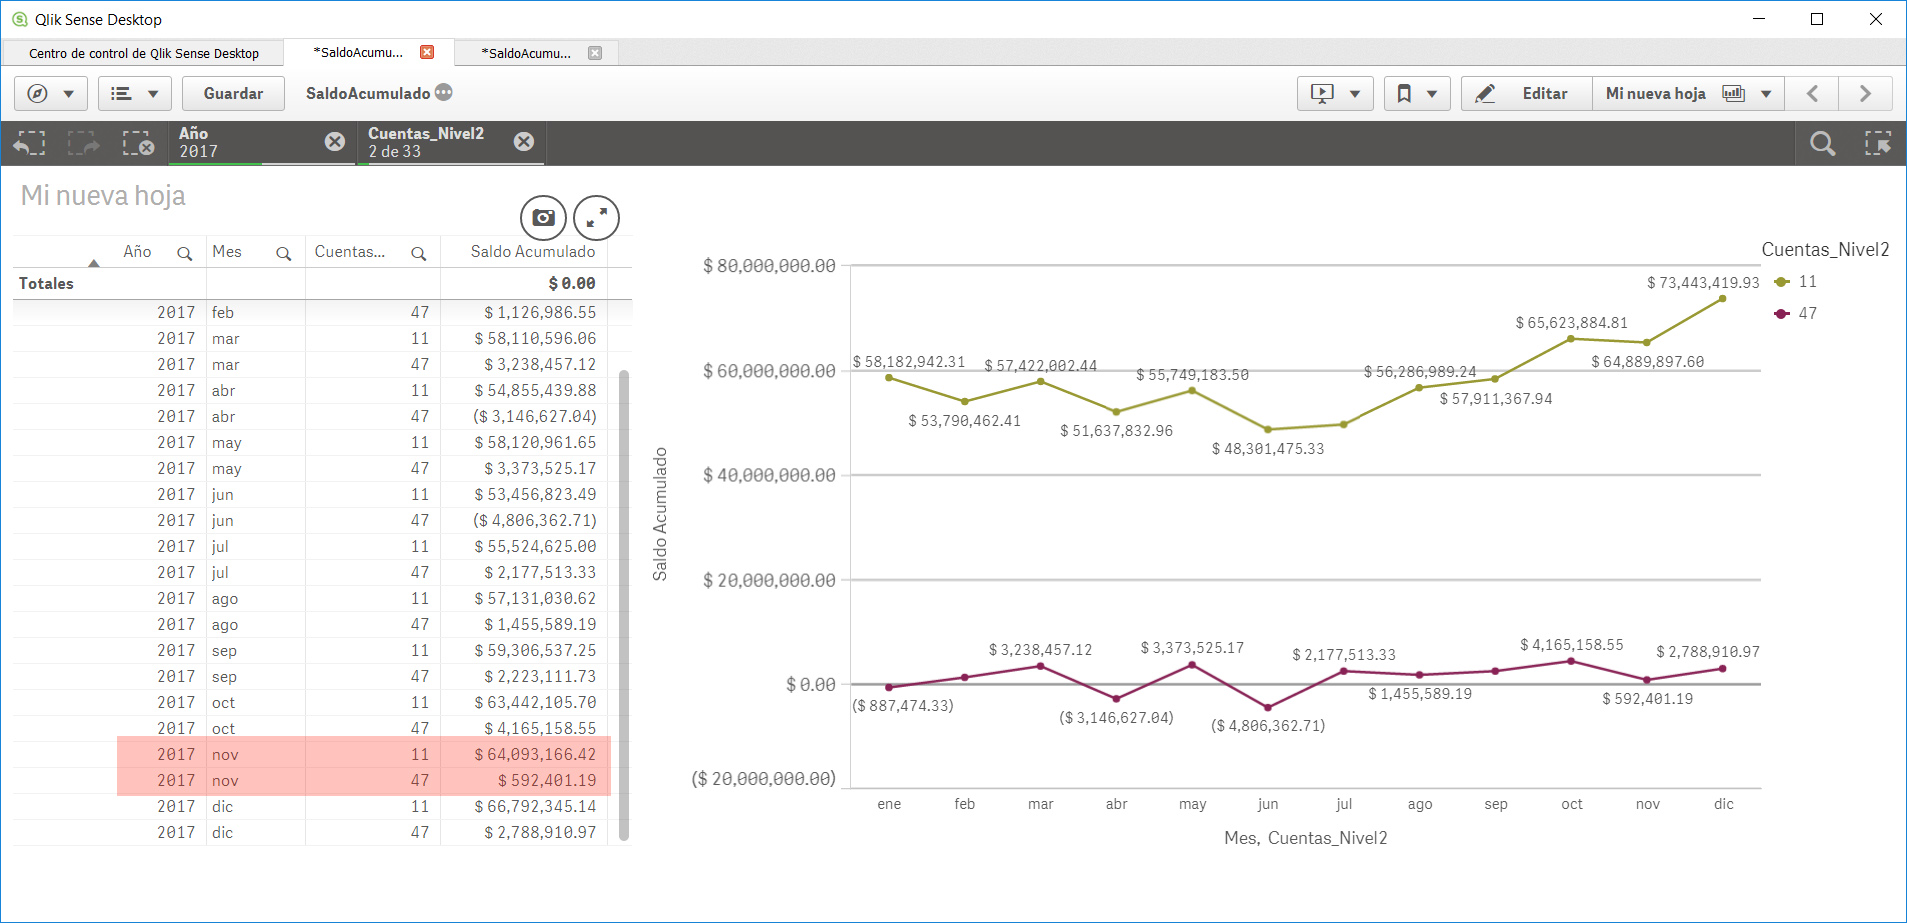This screenshot has height=923, width=1907.
Task: Click the ene label on chart axis
Action: [x=889, y=804]
